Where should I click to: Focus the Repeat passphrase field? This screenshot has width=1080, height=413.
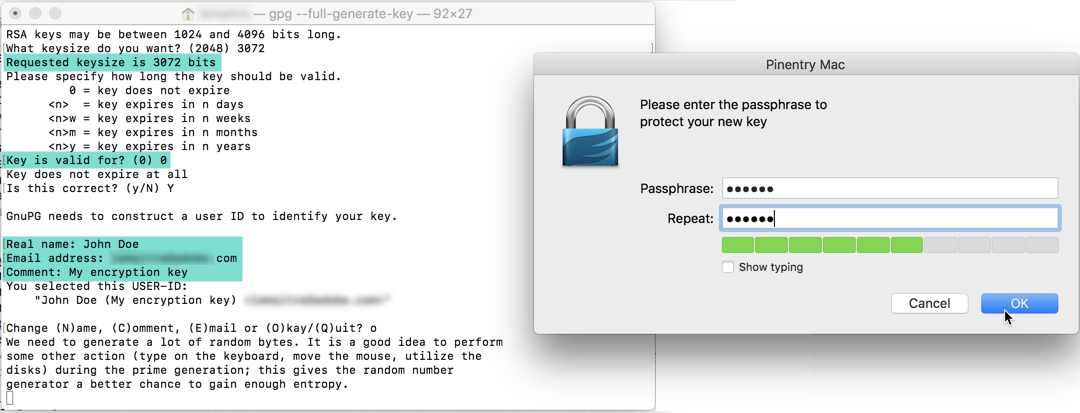(890, 219)
